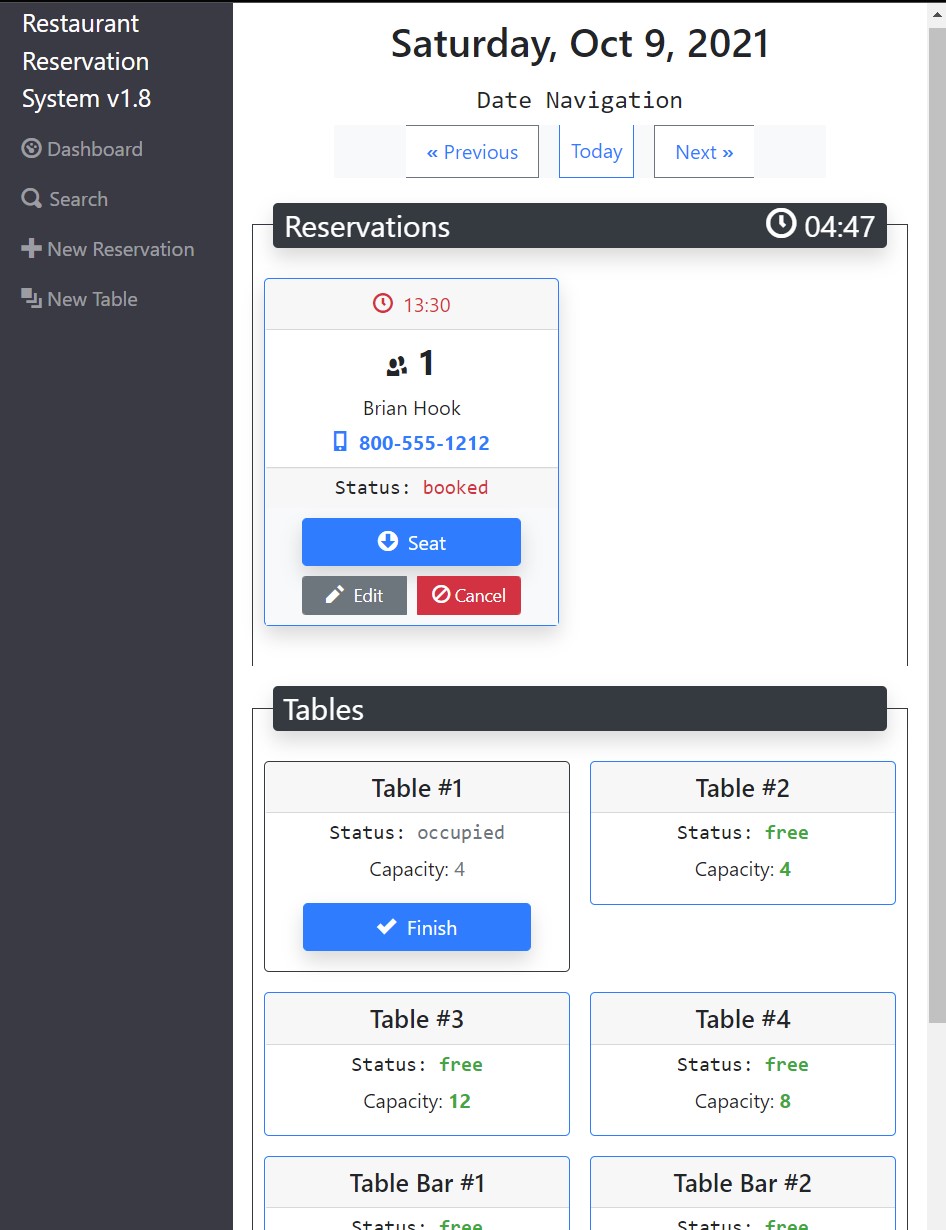The width and height of the screenshot is (946, 1230).
Task: Click the 13:30 reservation time
Action: pyautogui.click(x=427, y=305)
